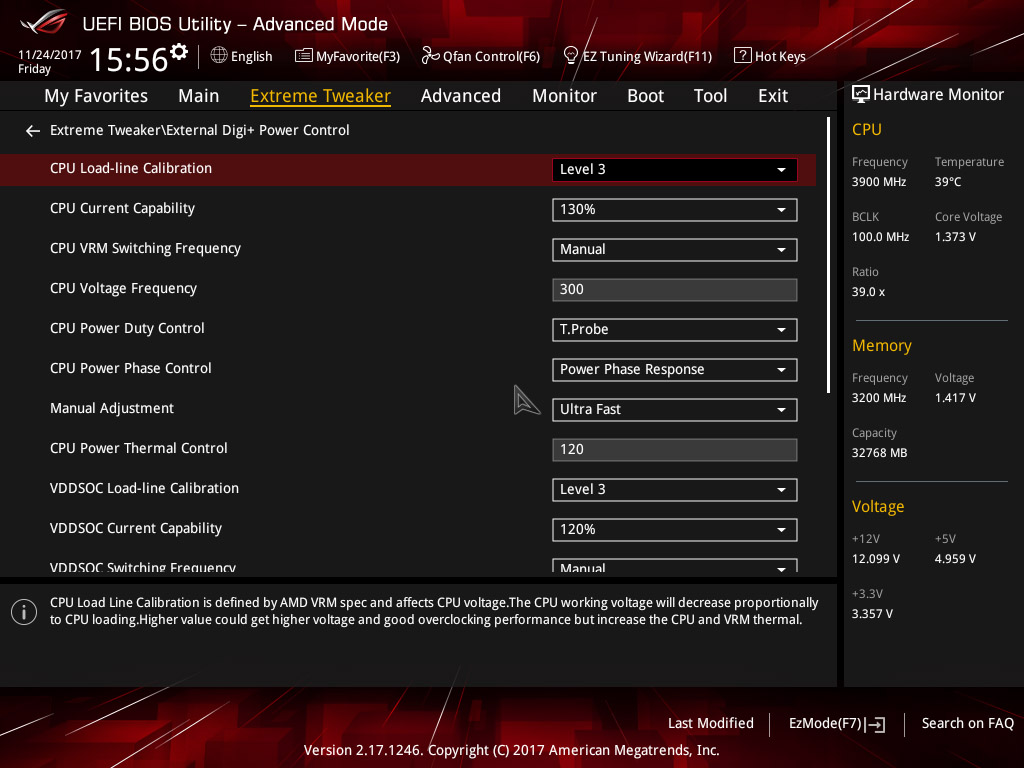The height and width of the screenshot is (768, 1024).
Task: Select Manual Adjustment label
Action: click(x=112, y=409)
